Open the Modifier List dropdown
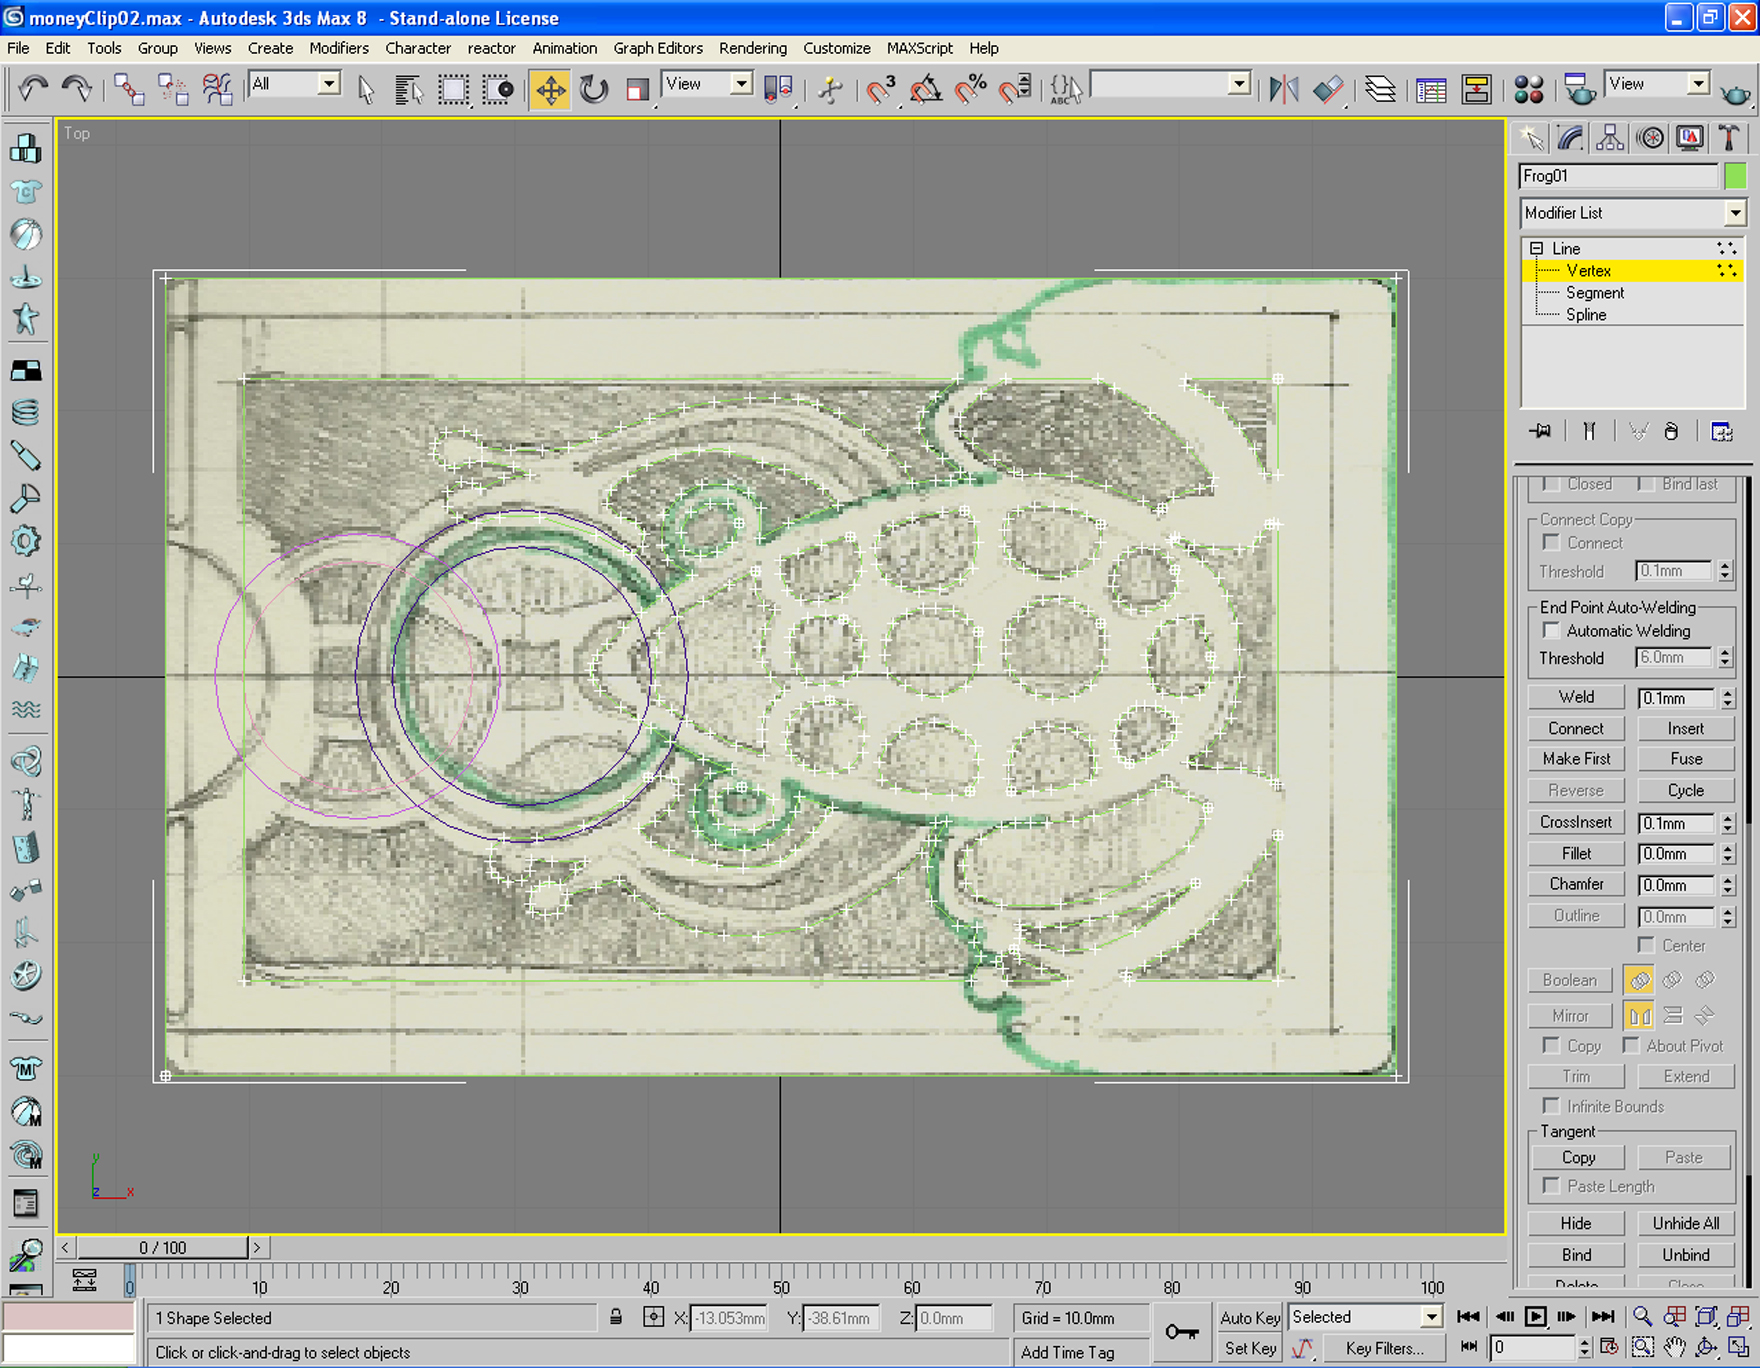1760x1368 pixels. tap(1632, 213)
